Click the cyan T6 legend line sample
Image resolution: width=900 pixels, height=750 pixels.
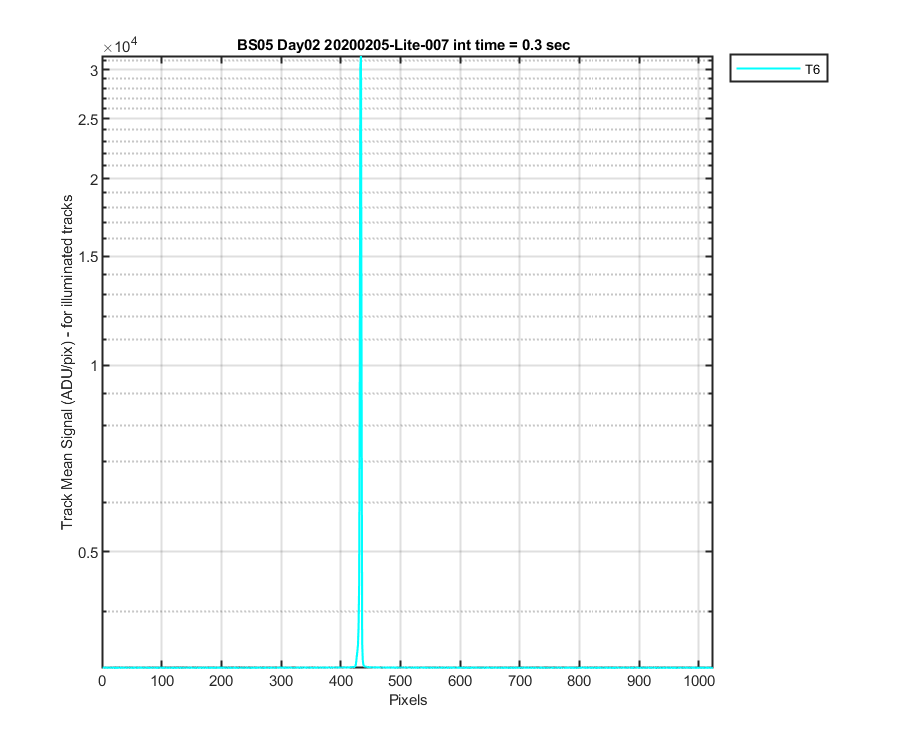click(x=768, y=69)
